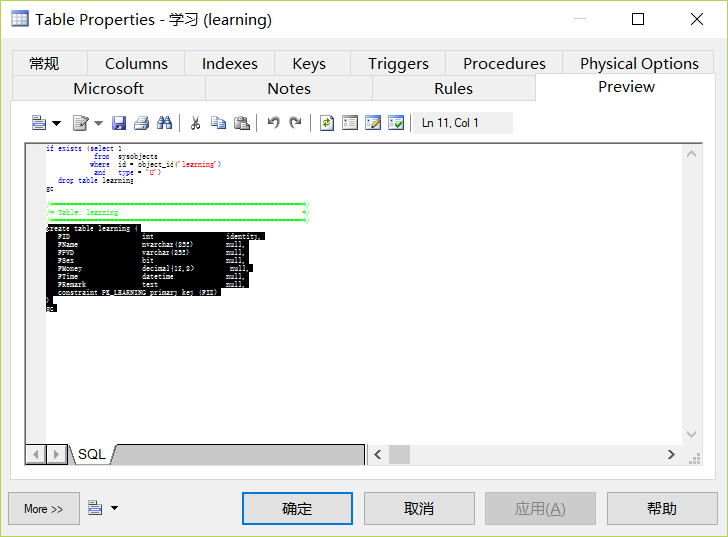Screen dimensions: 728x537
Task: Confirm with the 确定 button
Action: click(297, 509)
